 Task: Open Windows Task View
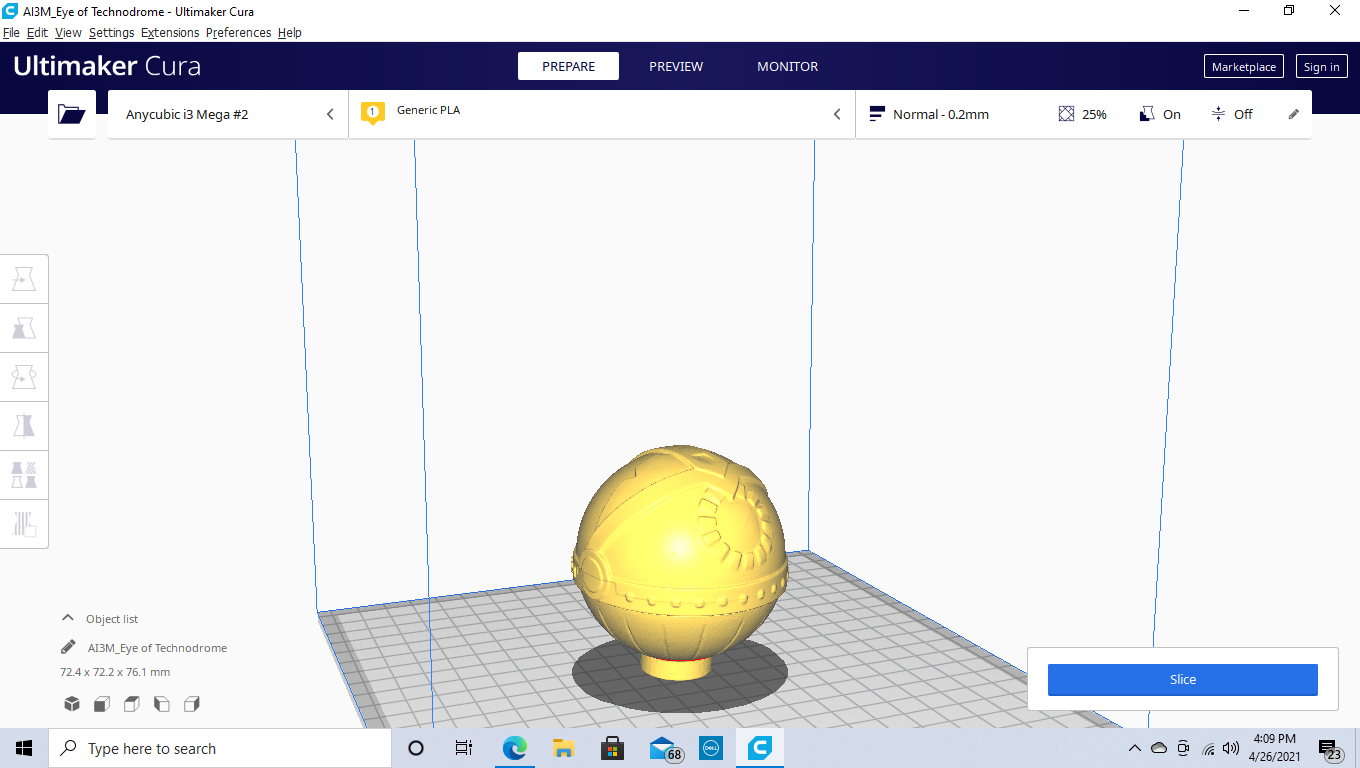[464, 748]
